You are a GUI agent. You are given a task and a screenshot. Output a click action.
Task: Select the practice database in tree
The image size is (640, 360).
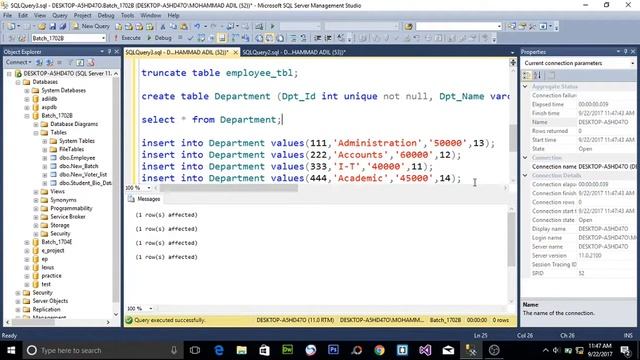[x=51, y=276]
